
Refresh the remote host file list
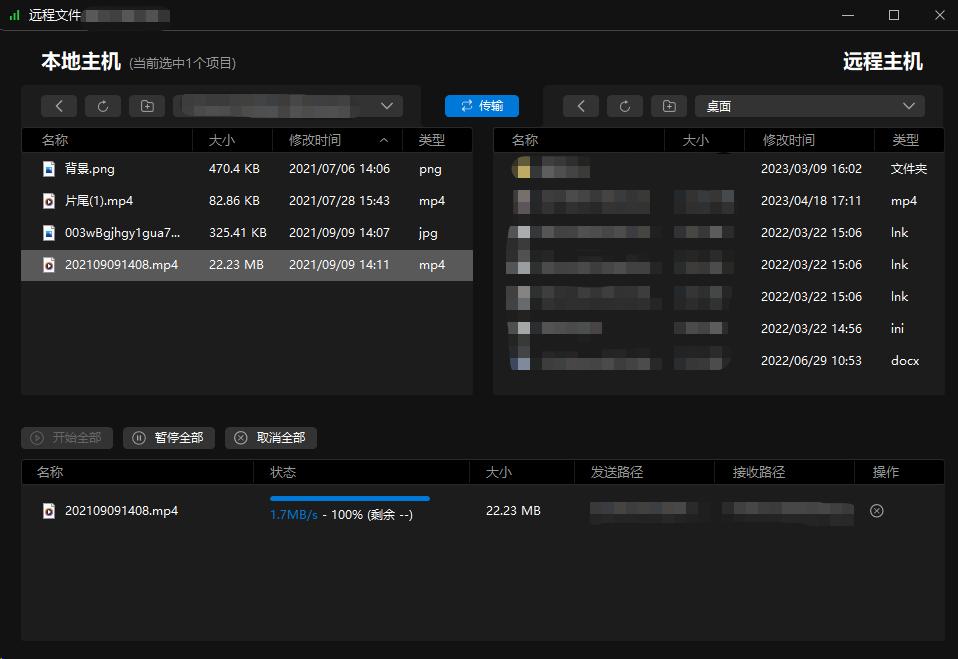625,106
